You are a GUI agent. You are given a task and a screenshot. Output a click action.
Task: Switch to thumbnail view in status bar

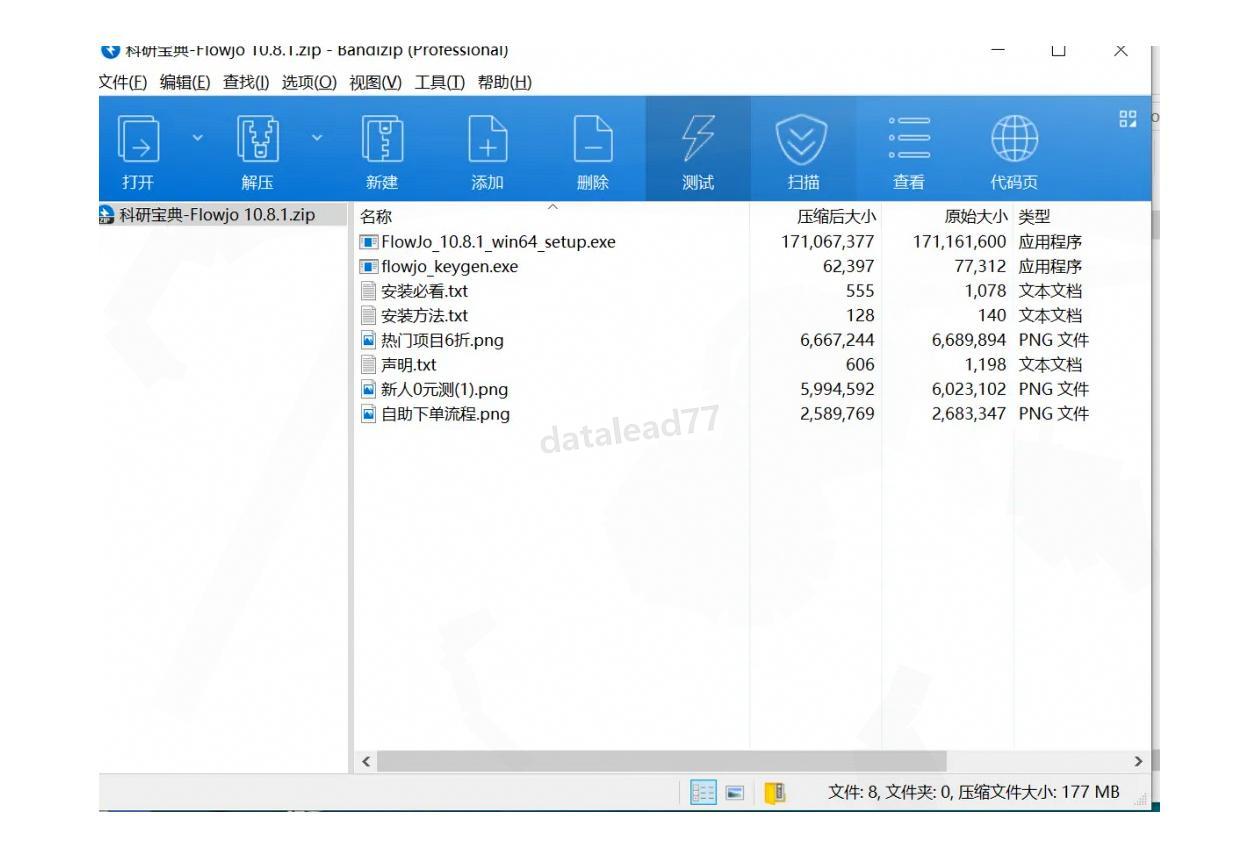[735, 793]
